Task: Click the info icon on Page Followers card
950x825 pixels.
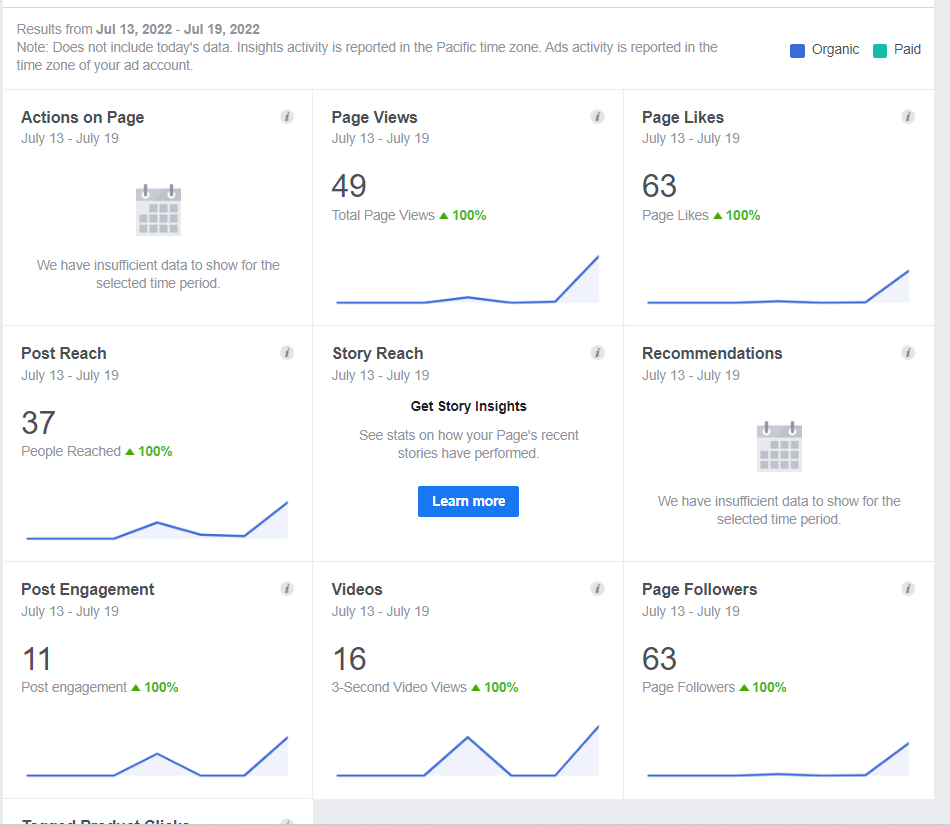Action: tap(908, 589)
